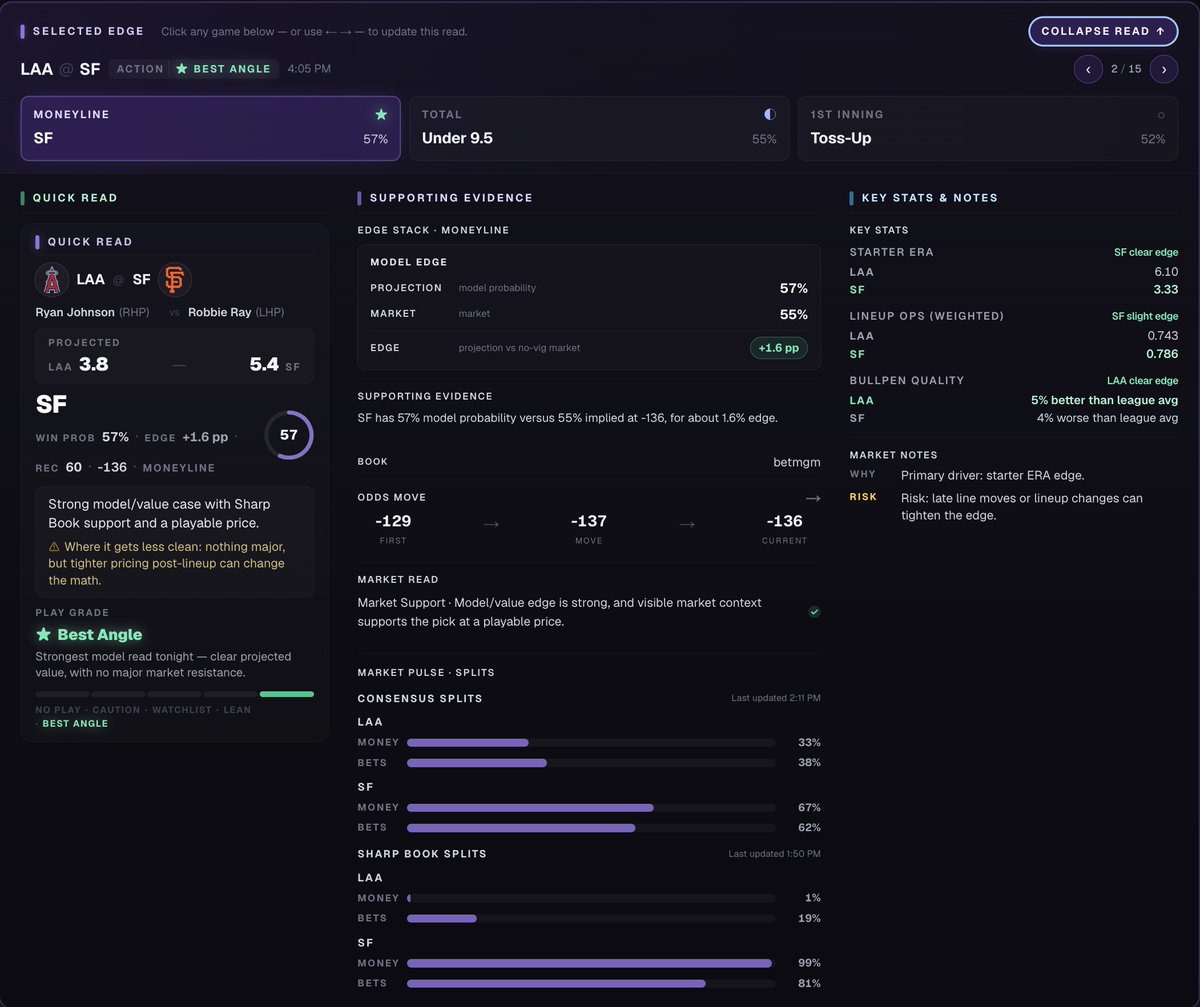
Task: Click LAA projected score 3.8
Action: (94, 364)
